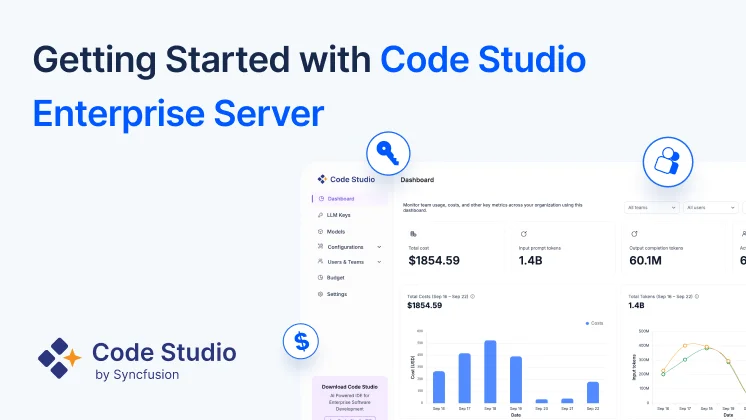The image size is (746, 420).
Task: Click the refresh icon on Input prompt tokens card
Action: tap(523, 234)
